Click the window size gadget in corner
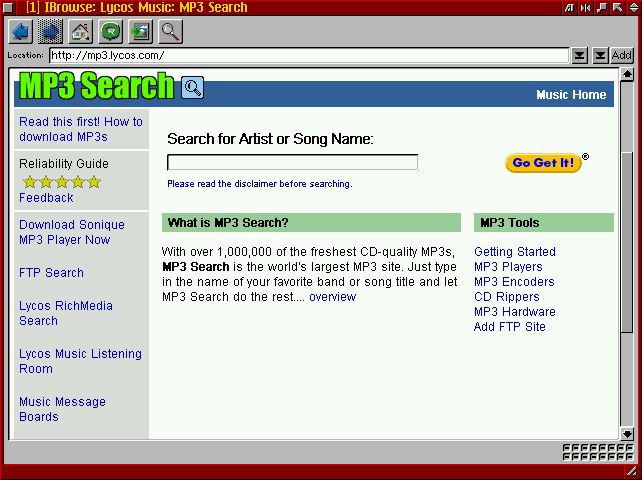The image size is (642, 480). pos(633,471)
